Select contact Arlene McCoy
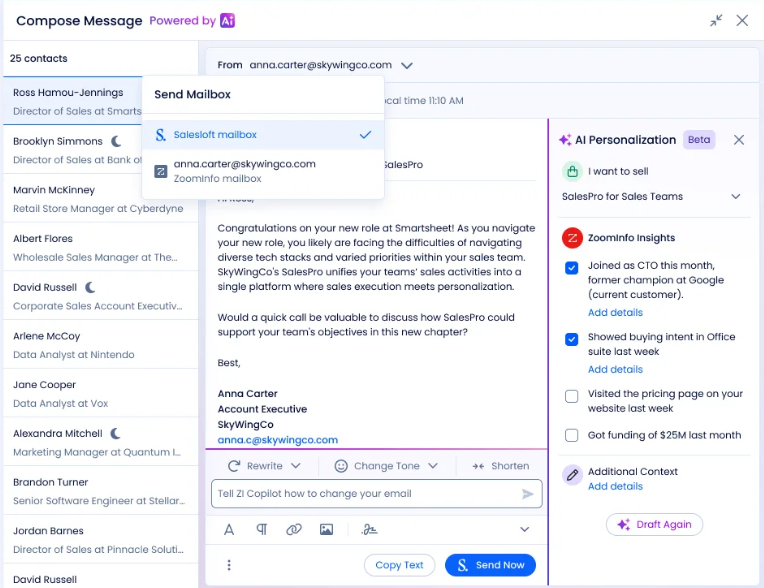Screen dimensions: 764x588 pyautogui.click(x=100, y=345)
